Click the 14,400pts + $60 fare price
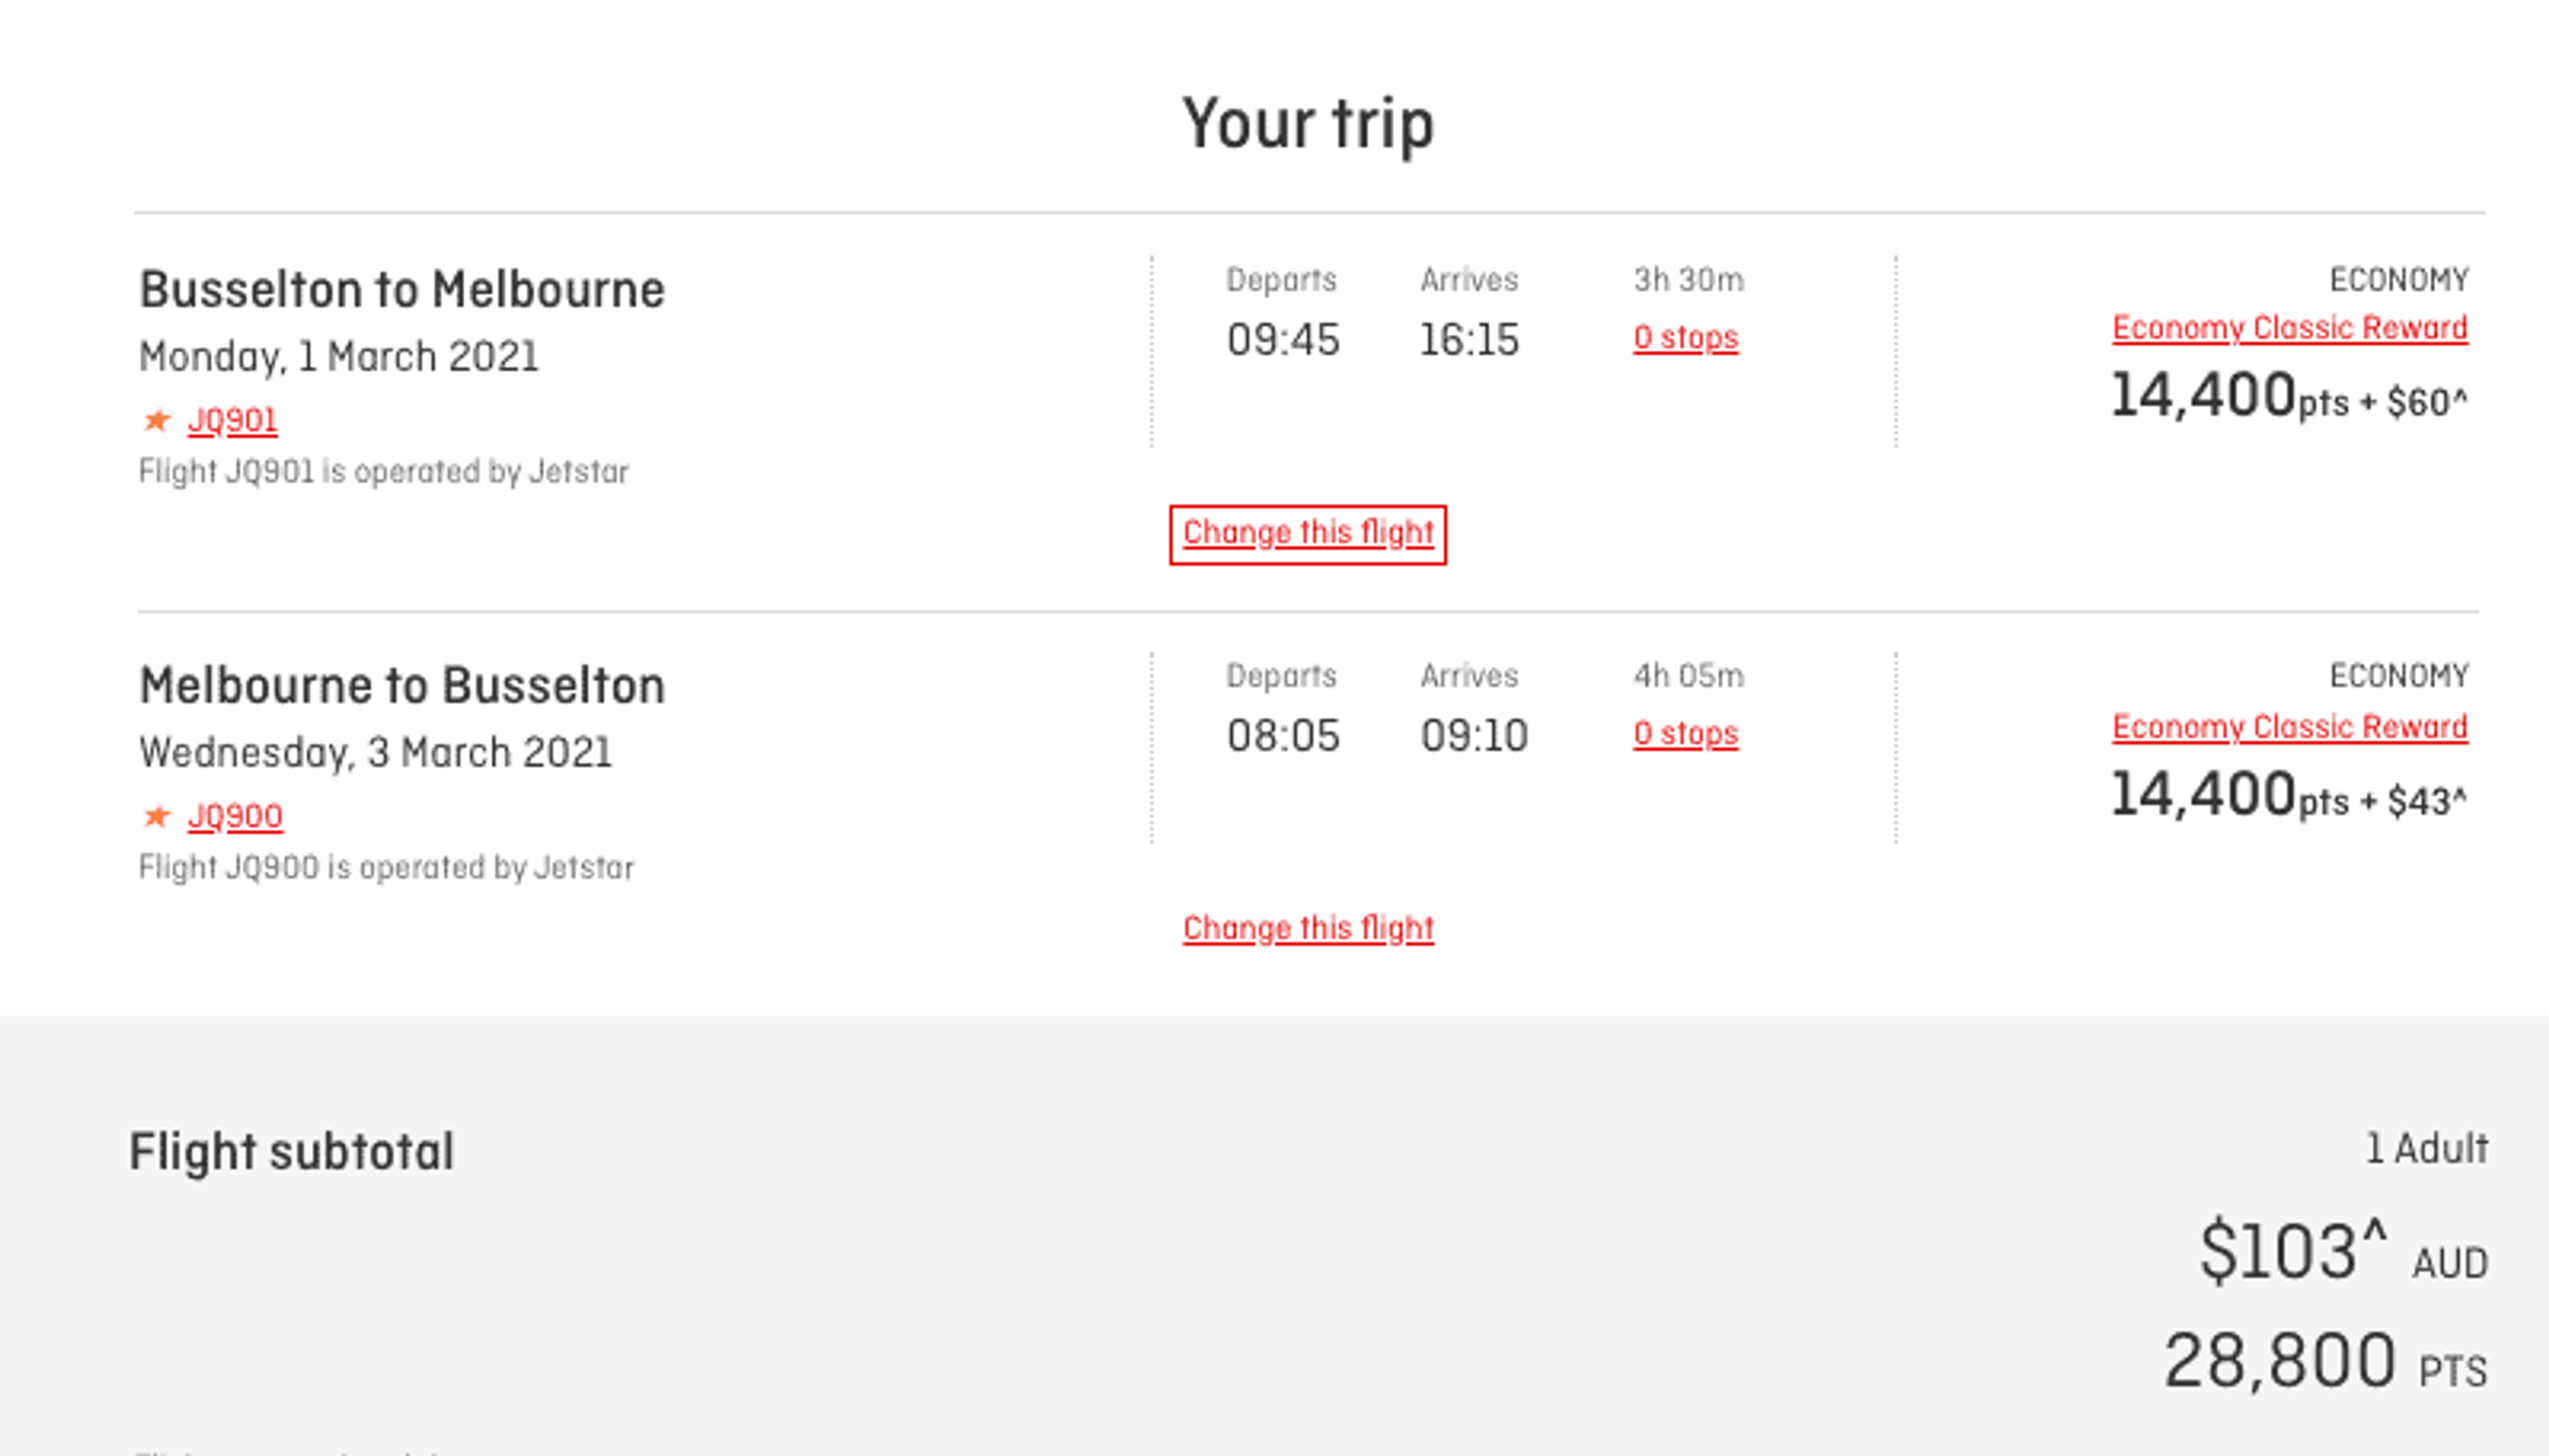The height and width of the screenshot is (1456, 2549). [x=2288, y=396]
